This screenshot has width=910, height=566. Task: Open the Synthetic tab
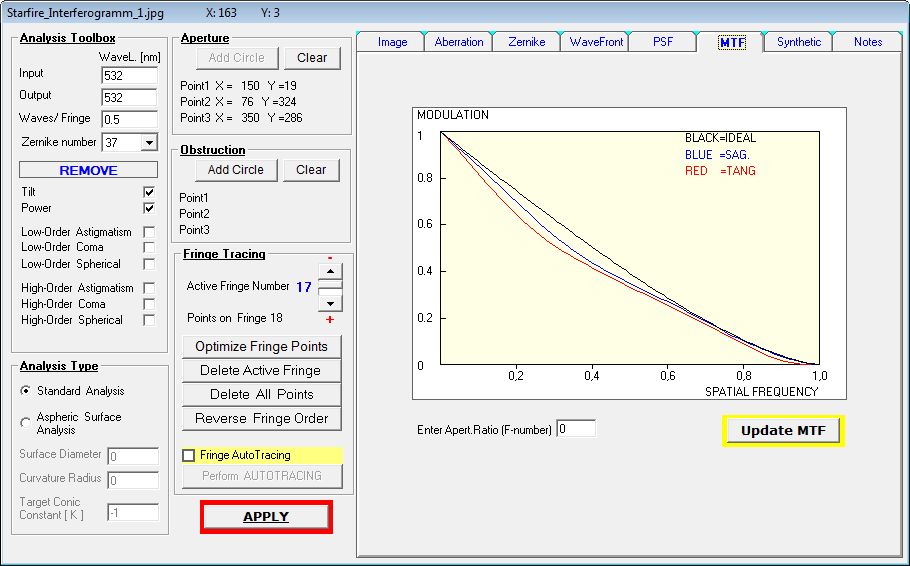pyautogui.click(x=799, y=42)
